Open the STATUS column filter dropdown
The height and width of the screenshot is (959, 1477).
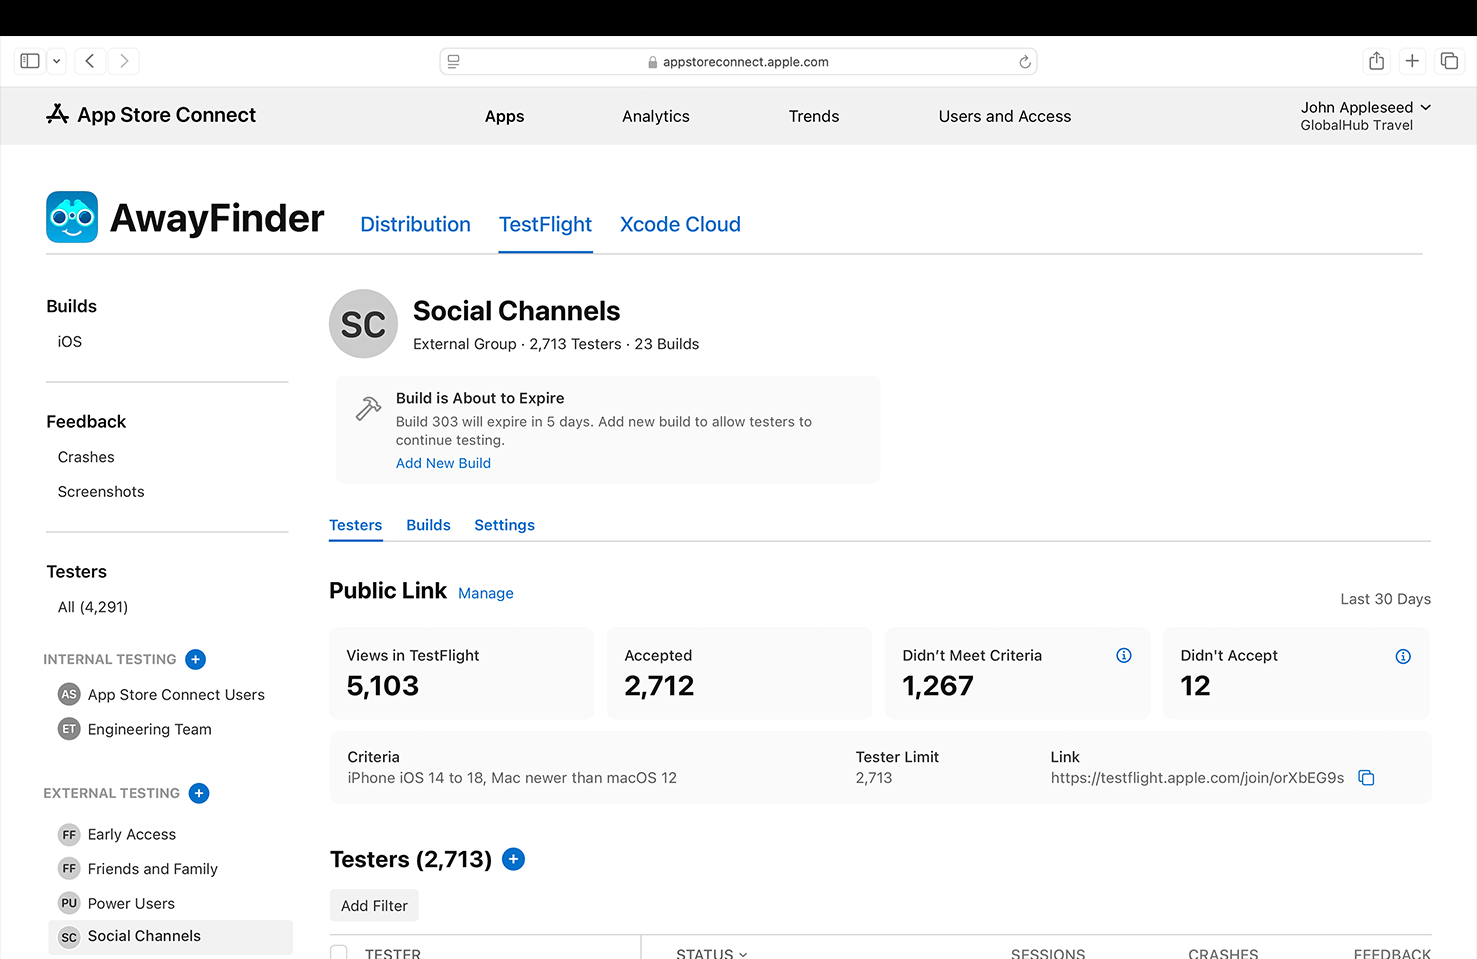pos(742,952)
